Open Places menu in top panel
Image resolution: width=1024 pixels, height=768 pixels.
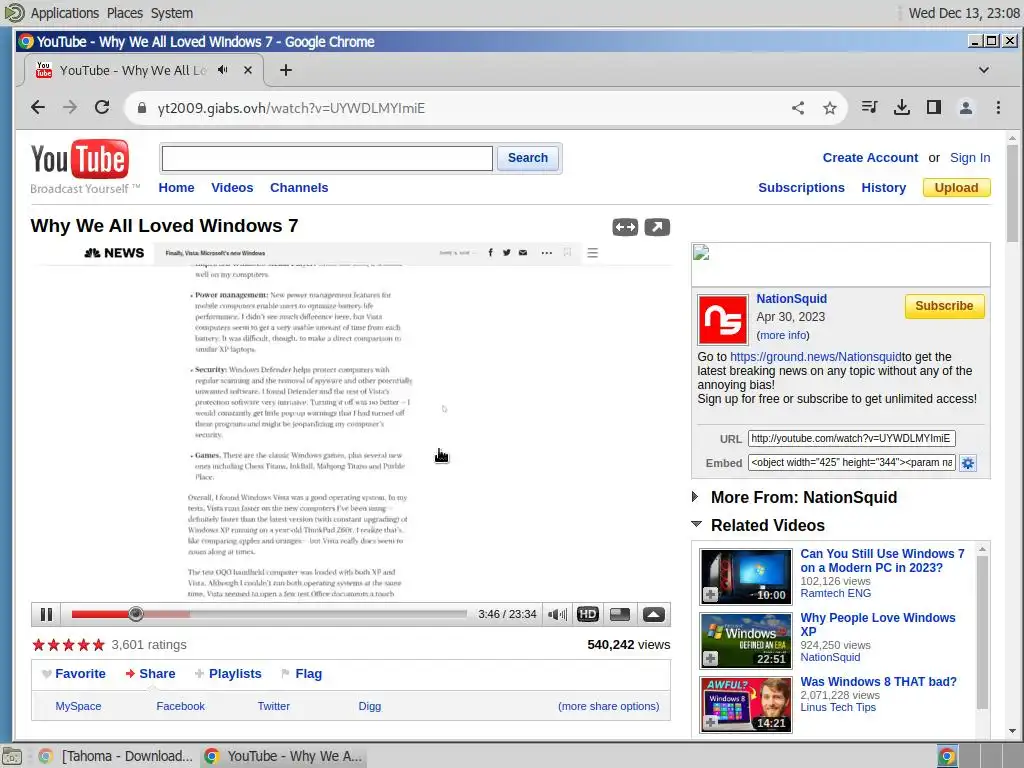125,13
